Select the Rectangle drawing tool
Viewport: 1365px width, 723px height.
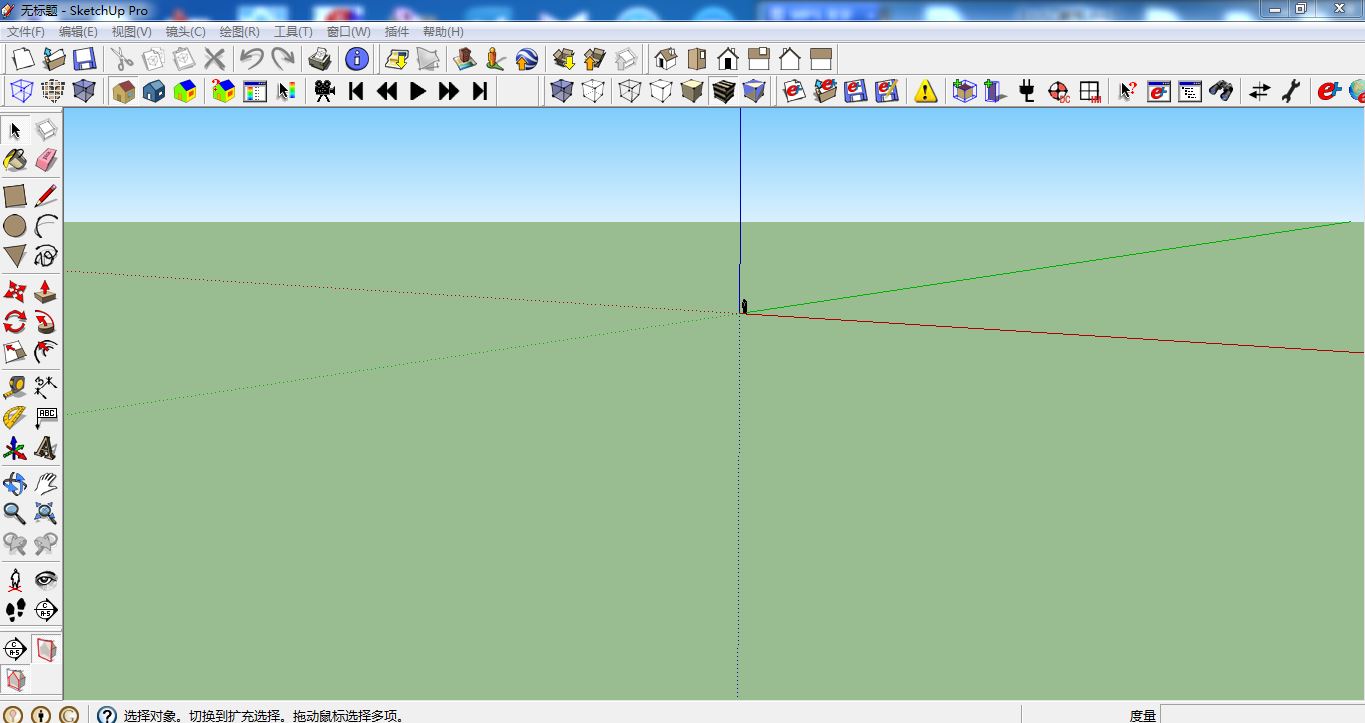click(15, 196)
